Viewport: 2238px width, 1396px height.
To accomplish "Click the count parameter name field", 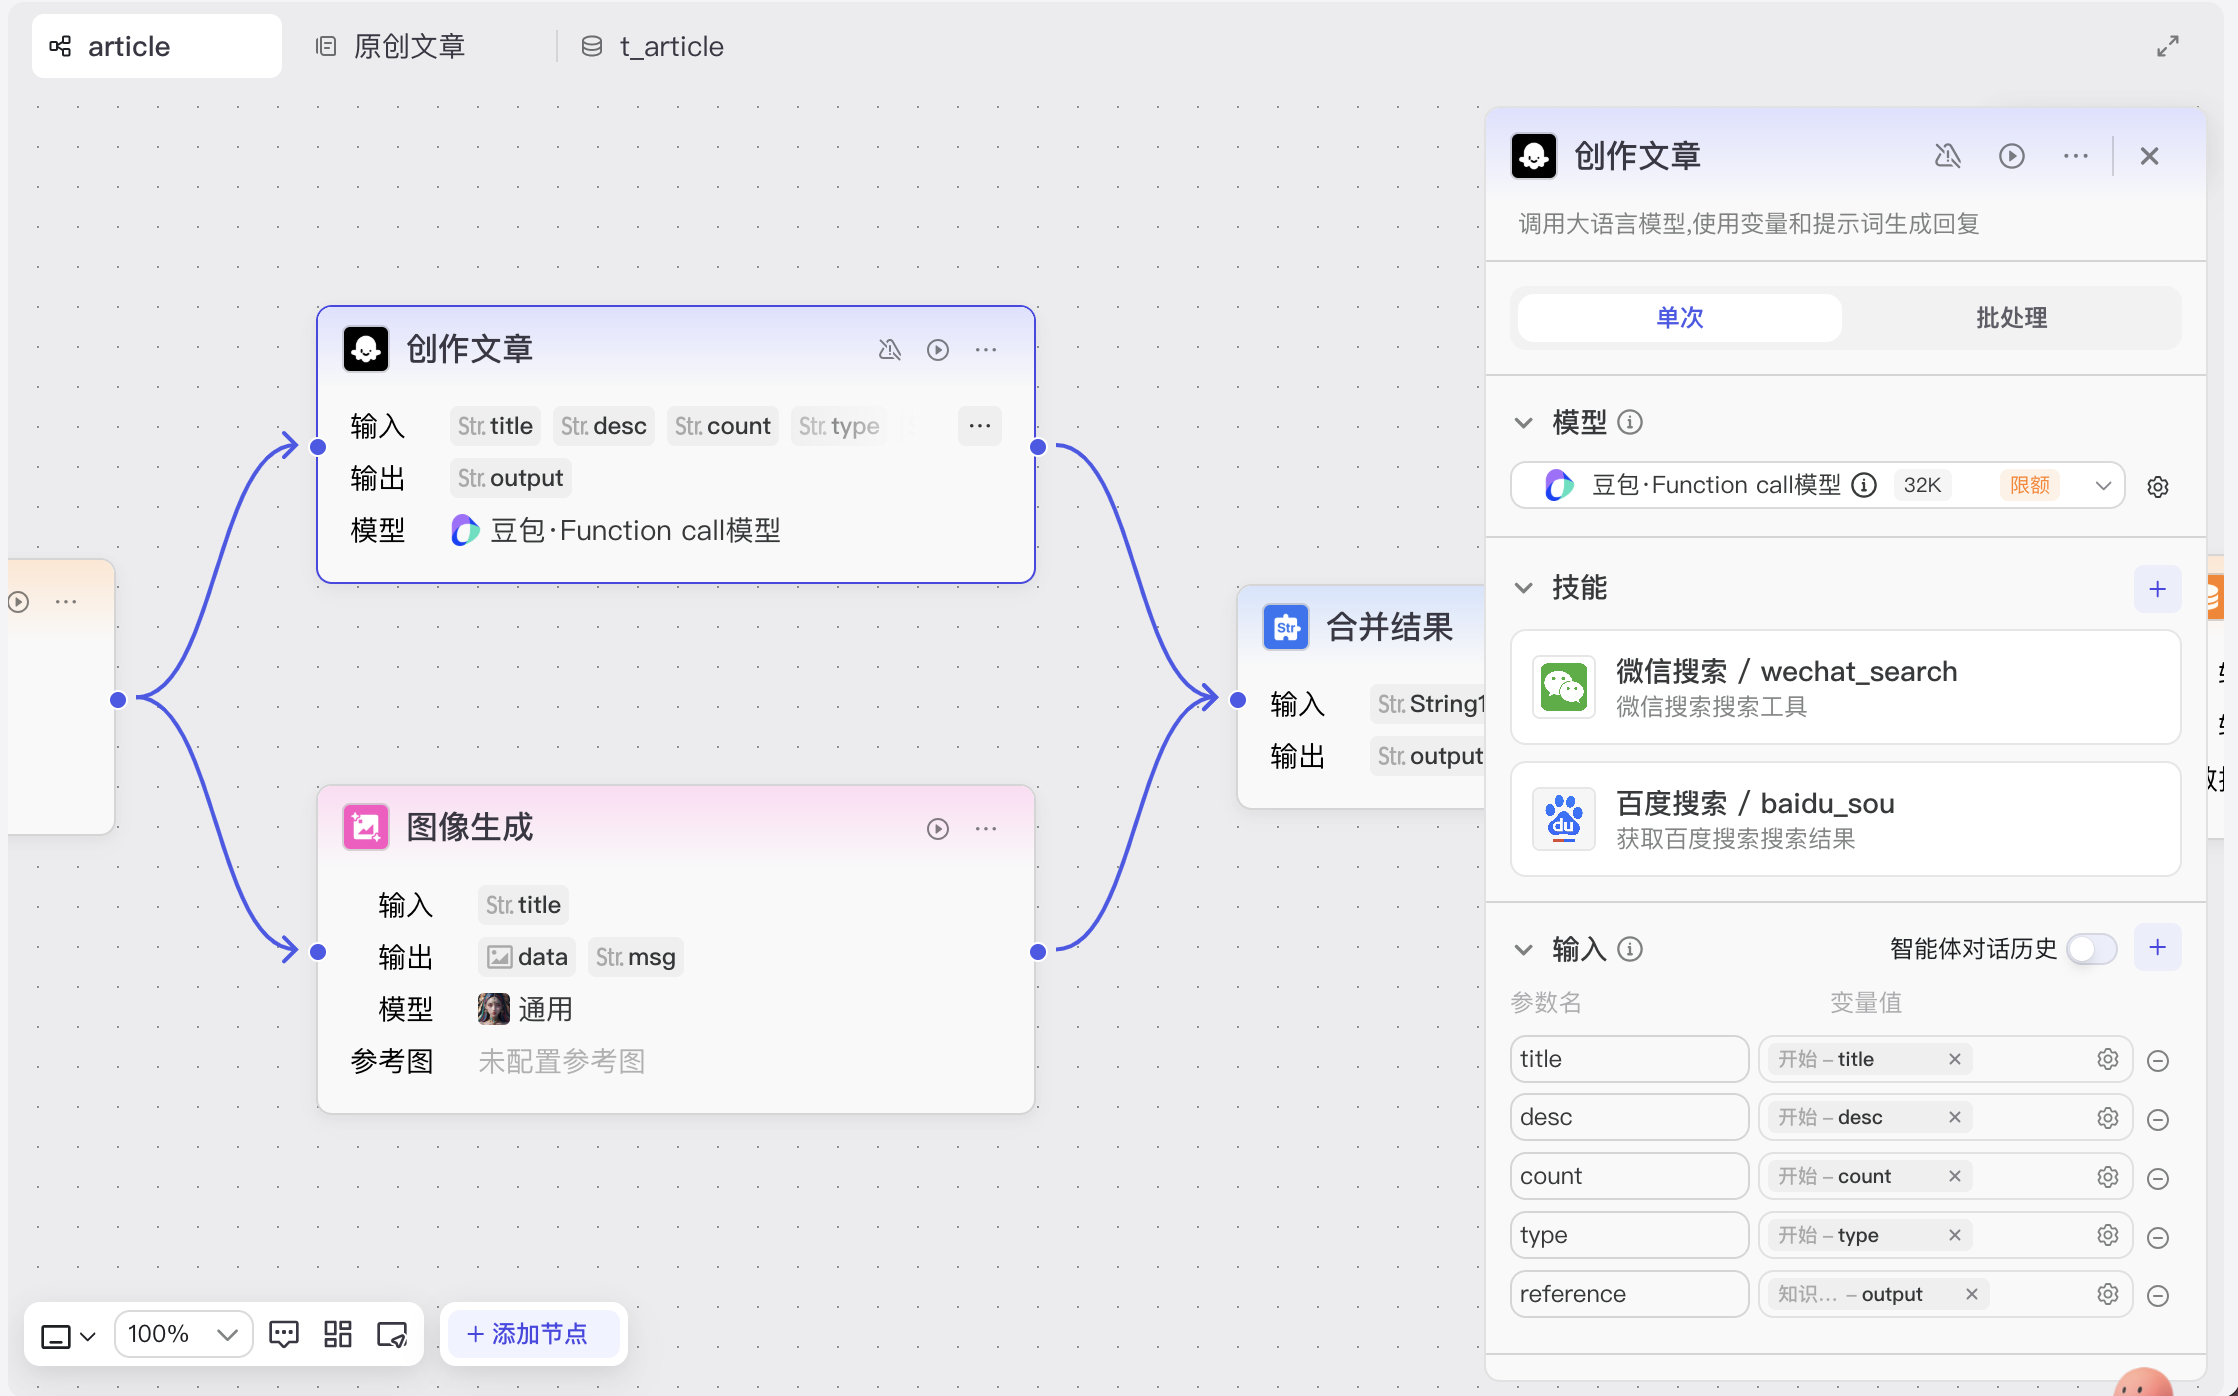I will (1628, 1176).
